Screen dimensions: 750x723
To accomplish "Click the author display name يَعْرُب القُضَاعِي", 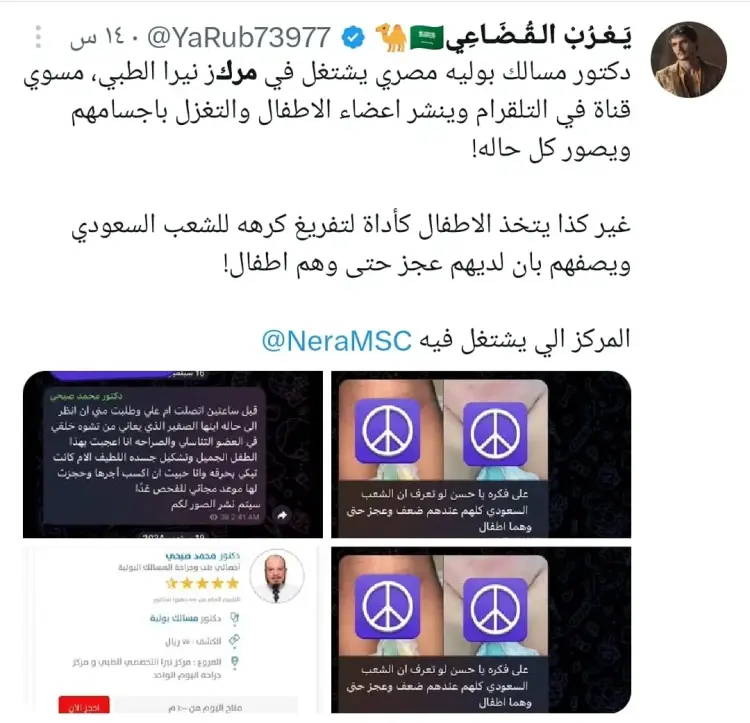I will click(539, 37).
